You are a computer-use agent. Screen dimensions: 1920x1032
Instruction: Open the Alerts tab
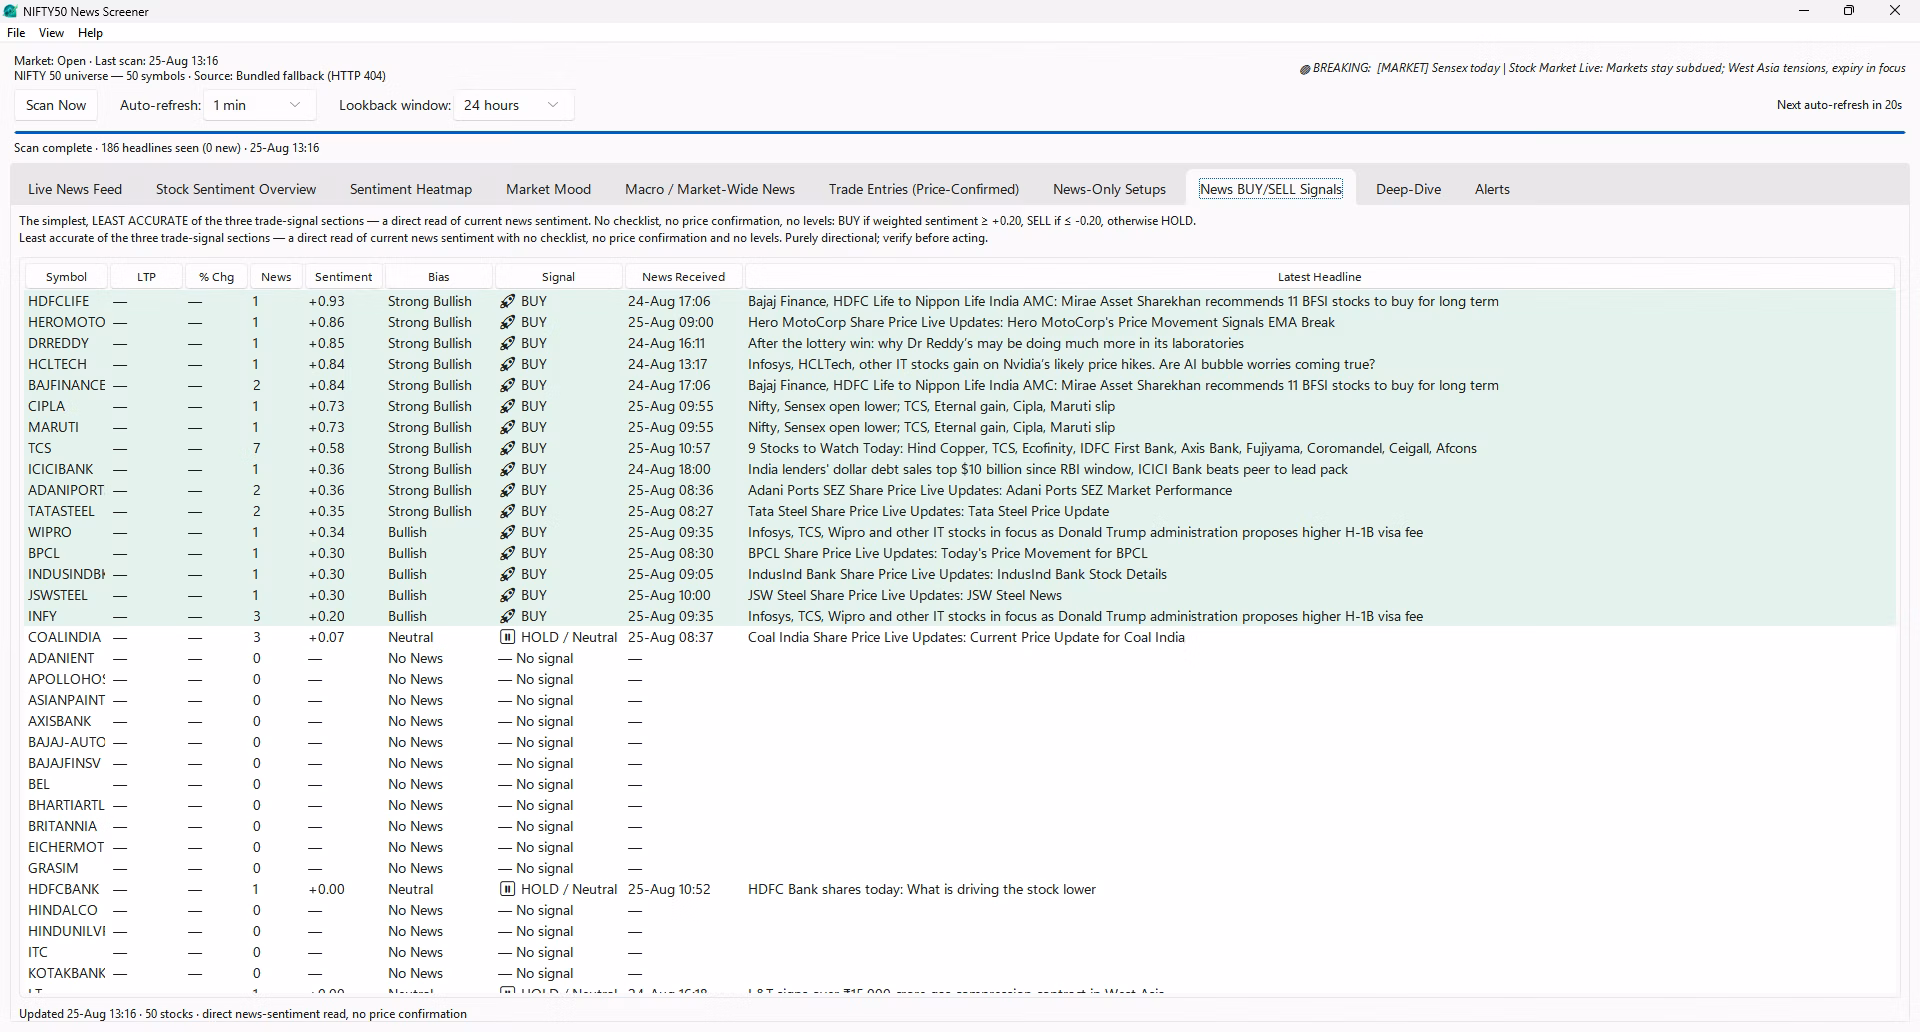point(1492,189)
